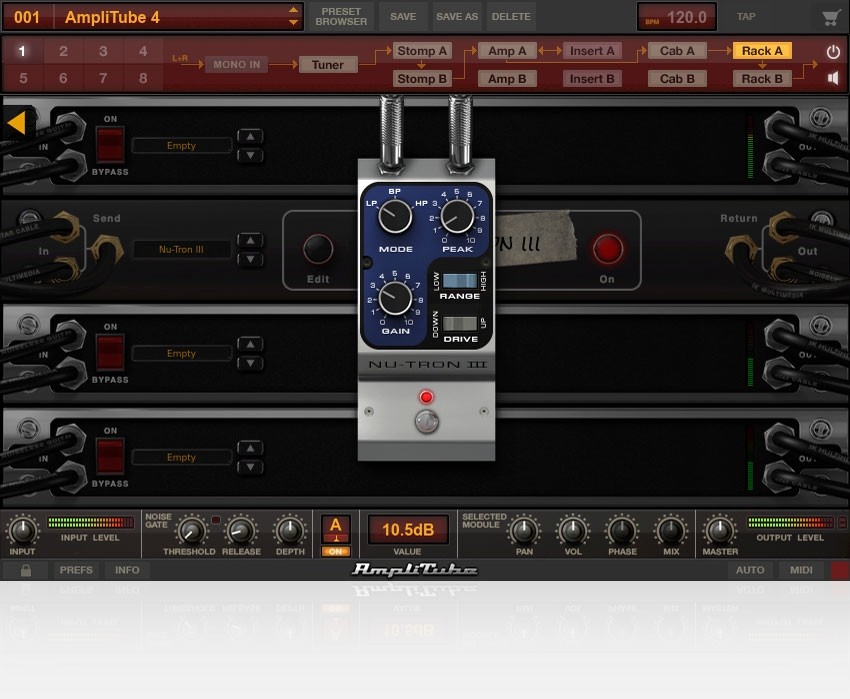Viewport: 850px width, 699px height.
Task: Open the INFO panel
Action: (x=127, y=570)
